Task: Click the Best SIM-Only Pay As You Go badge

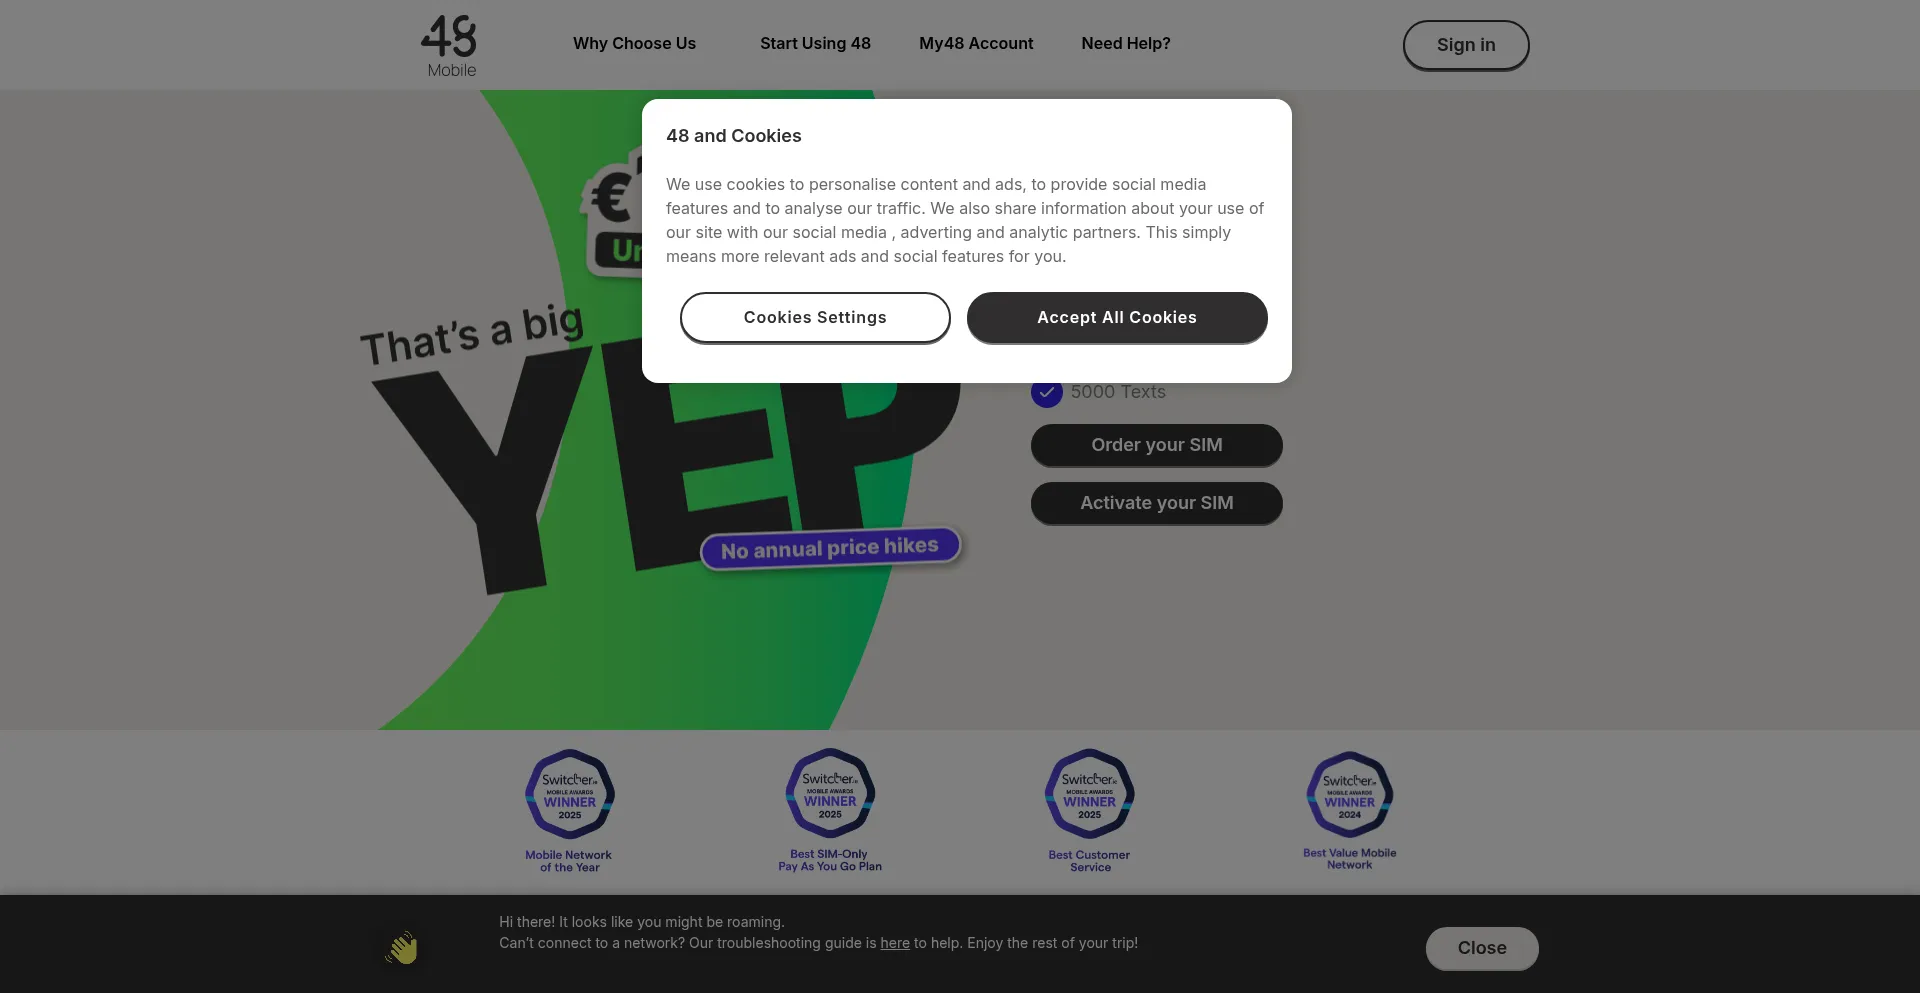Action: [830, 810]
